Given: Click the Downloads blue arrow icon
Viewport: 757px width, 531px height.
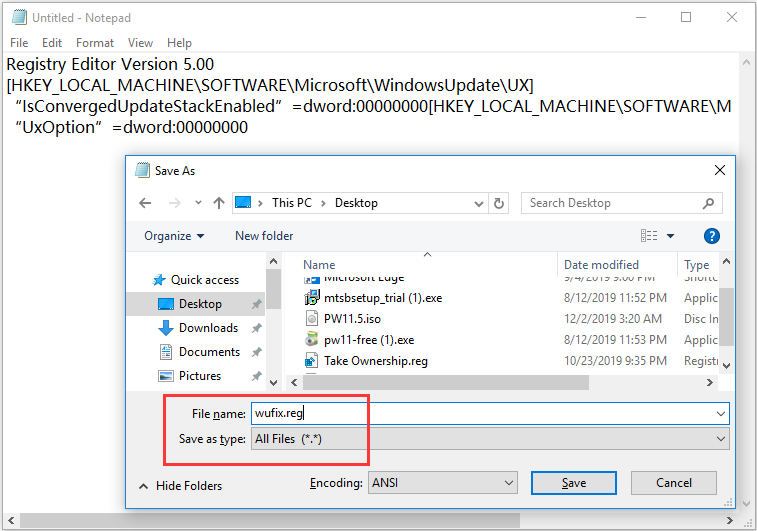Looking at the screenshot, I should 166,328.
